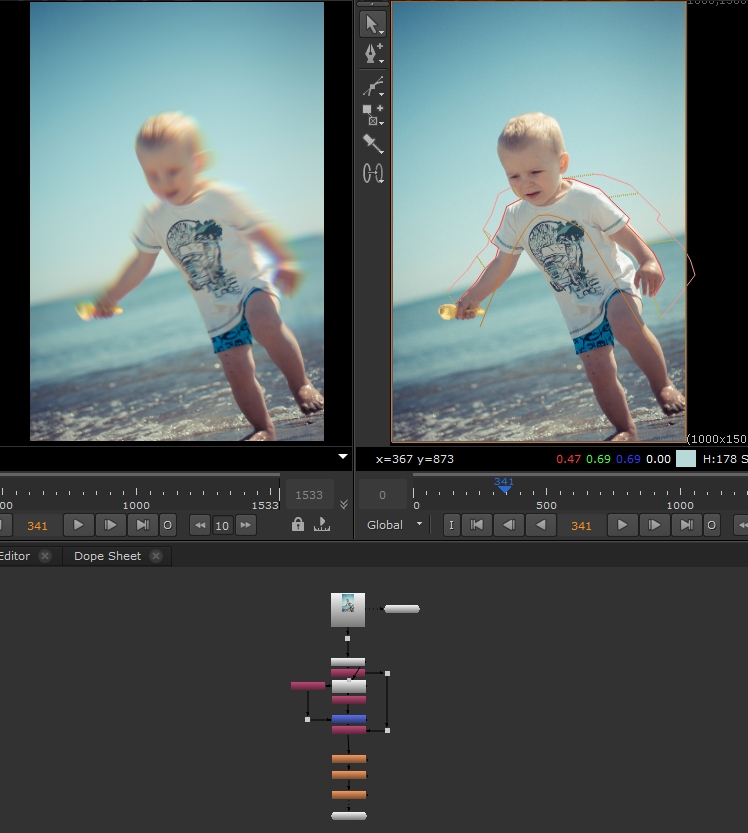Select the Read node thumbnail in node graph

coord(348,609)
